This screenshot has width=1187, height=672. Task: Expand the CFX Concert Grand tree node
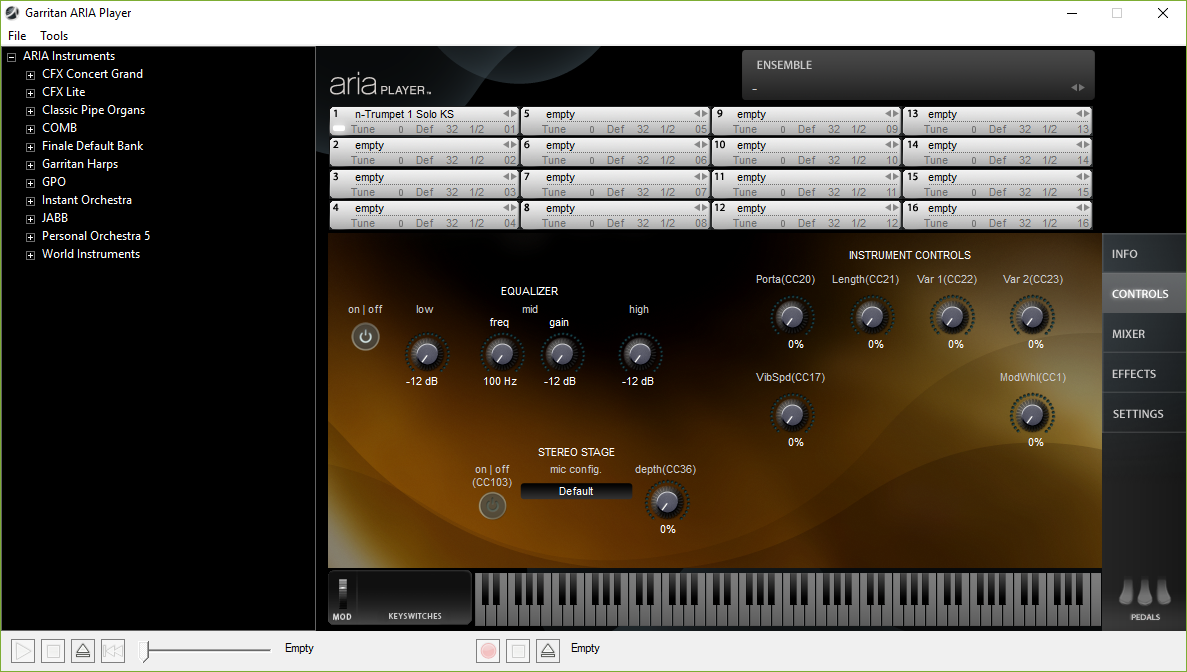(x=30, y=75)
